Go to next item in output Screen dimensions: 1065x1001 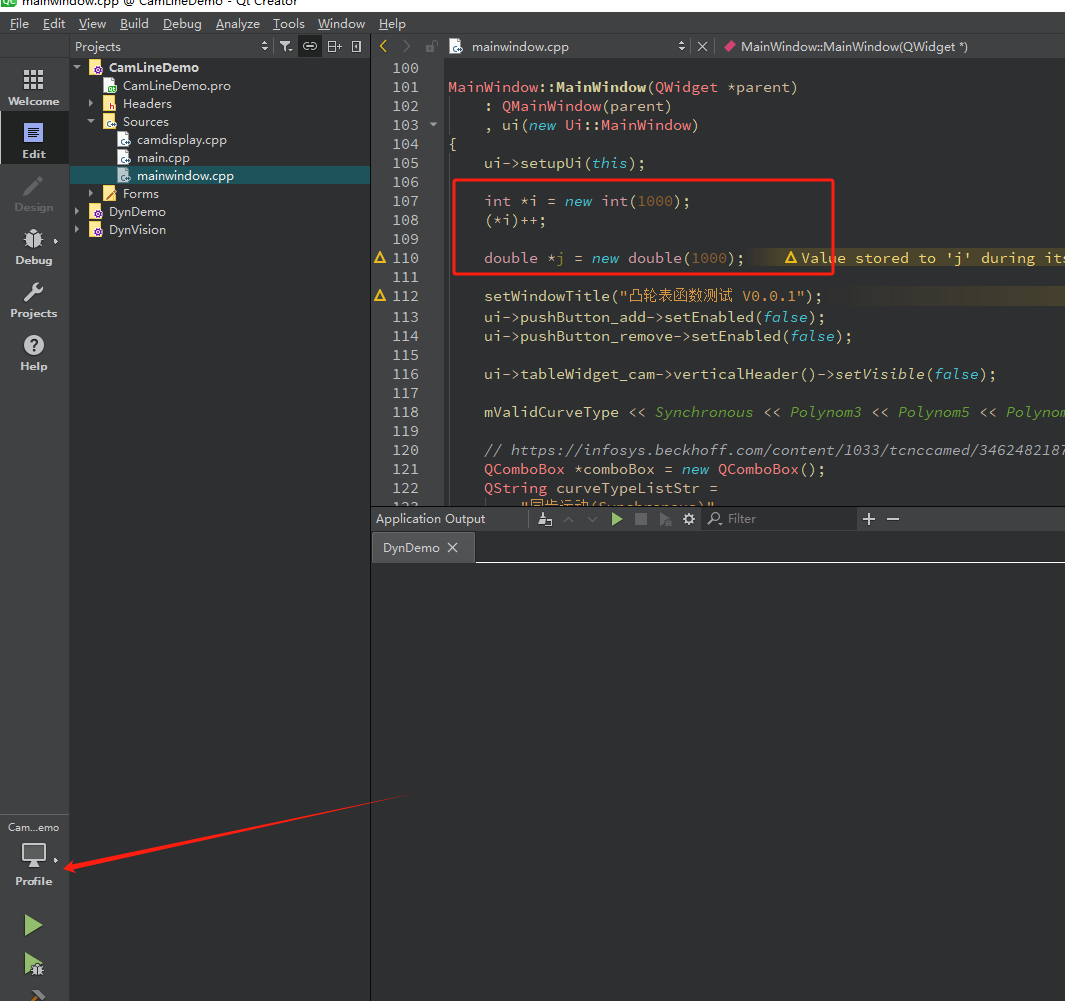[x=592, y=519]
